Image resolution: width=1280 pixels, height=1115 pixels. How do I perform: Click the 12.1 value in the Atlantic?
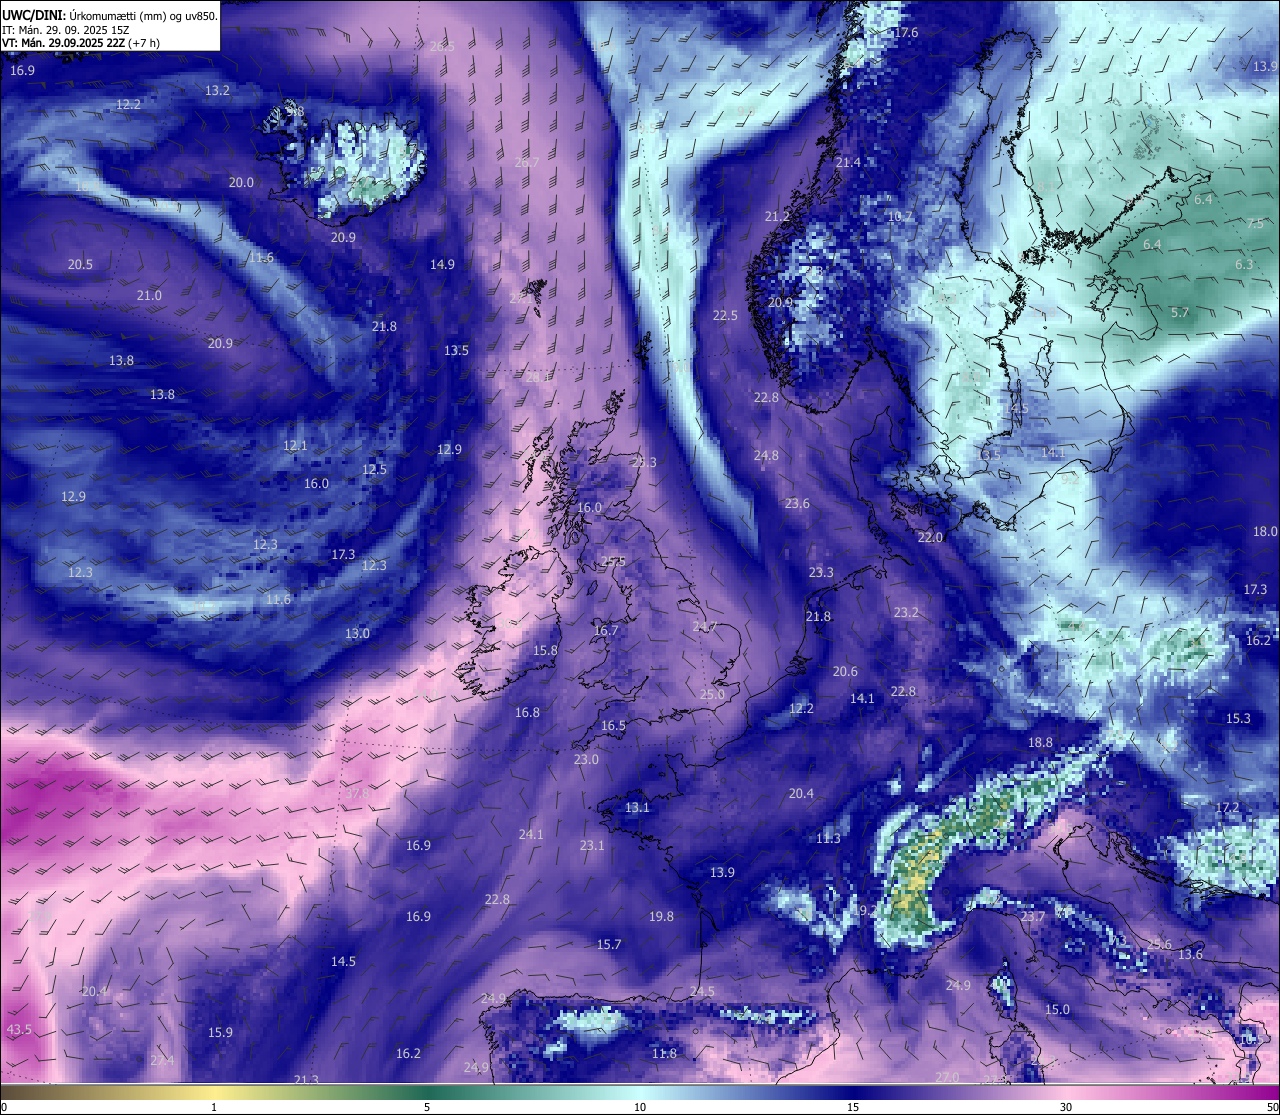click(x=295, y=445)
